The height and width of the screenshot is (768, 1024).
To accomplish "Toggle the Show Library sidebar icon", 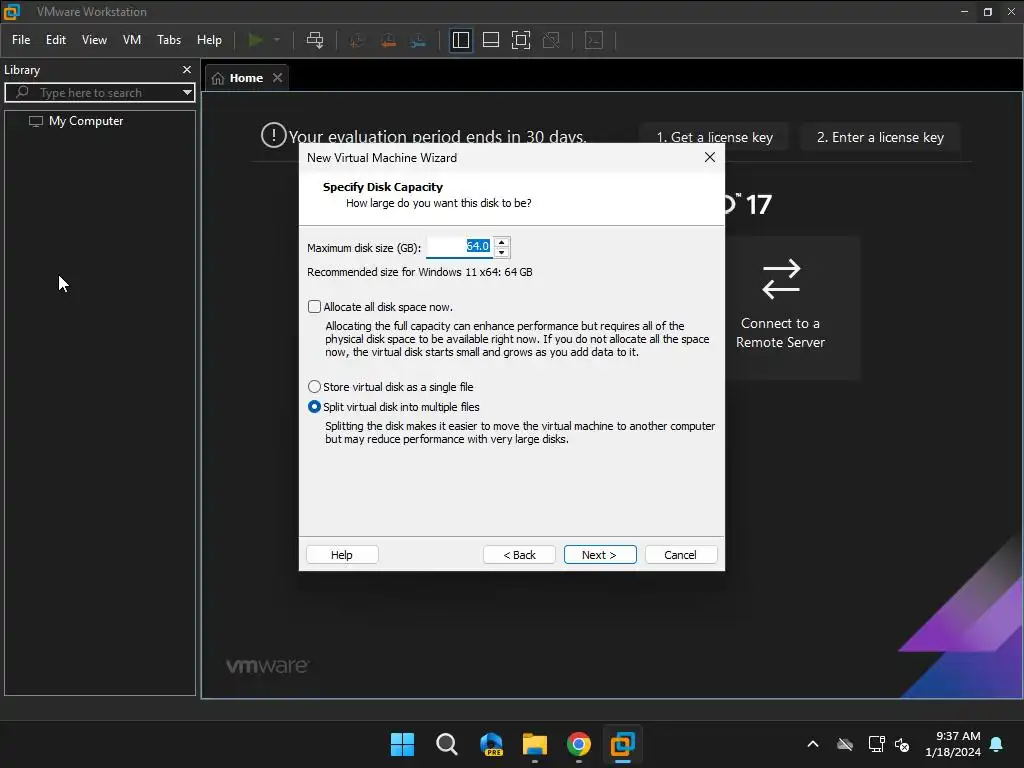I will click(x=460, y=40).
